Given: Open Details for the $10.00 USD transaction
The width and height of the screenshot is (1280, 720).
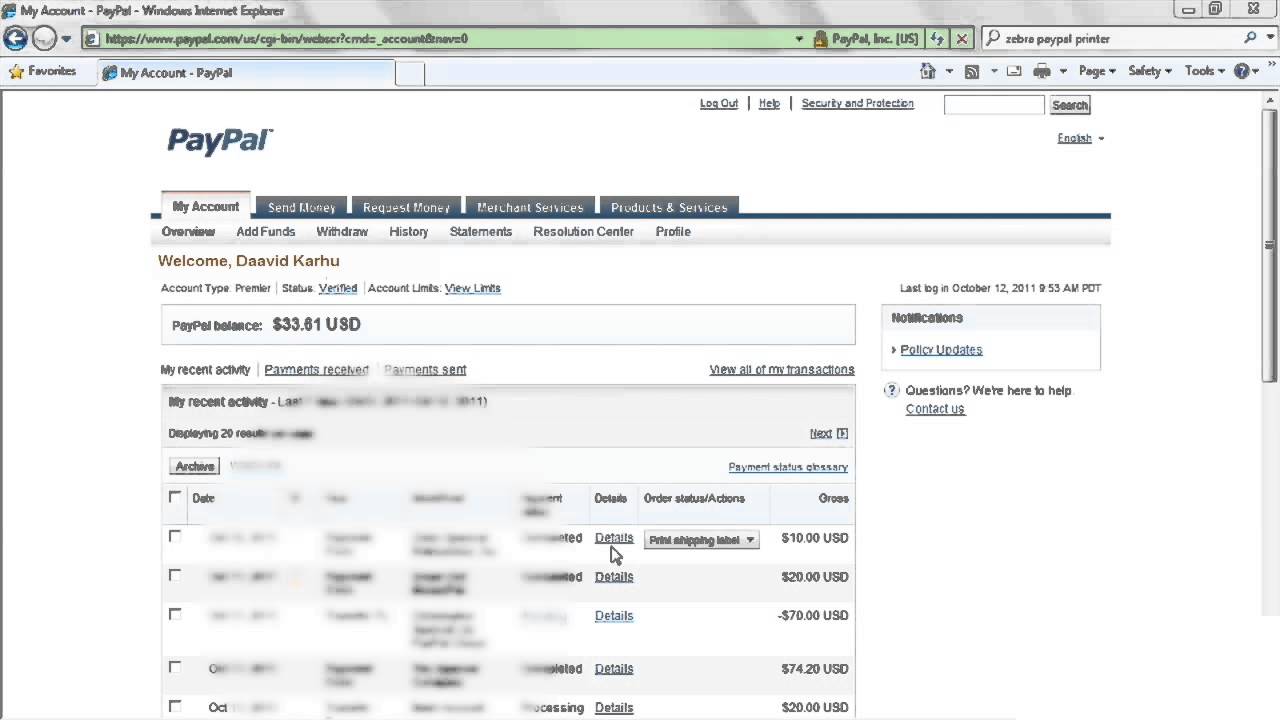Looking at the screenshot, I should coord(614,538).
